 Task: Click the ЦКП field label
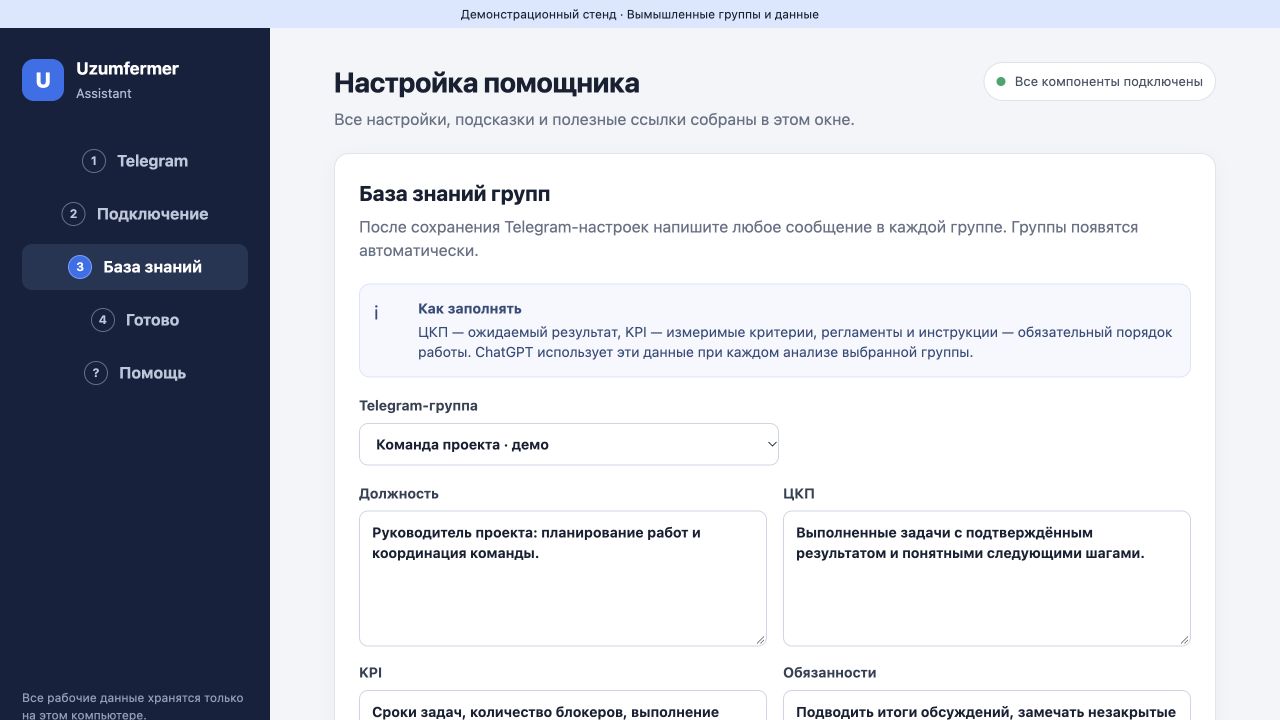pos(799,493)
